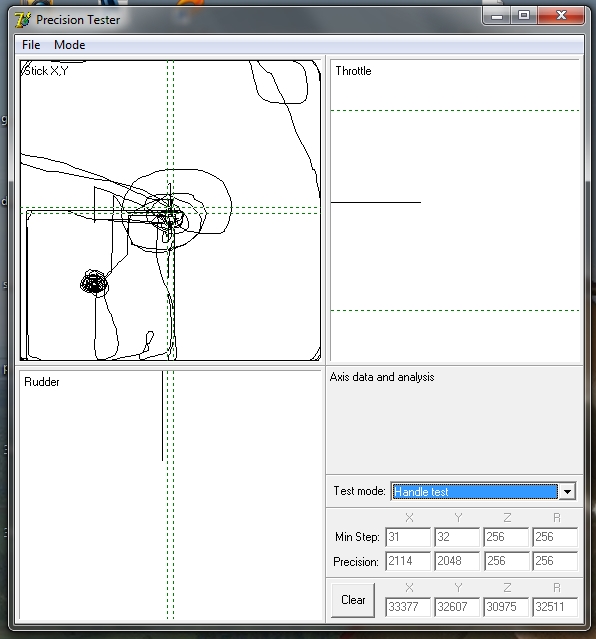The image size is (596, 639).
Task: Open the File menu
Action: click(31, 45)
